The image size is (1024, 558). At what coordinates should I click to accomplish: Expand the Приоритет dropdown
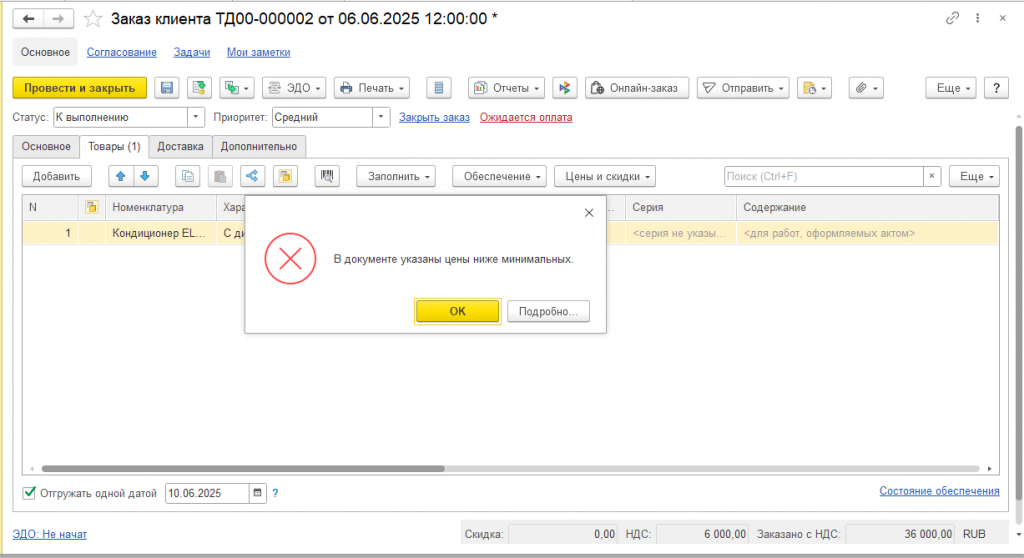381,117
